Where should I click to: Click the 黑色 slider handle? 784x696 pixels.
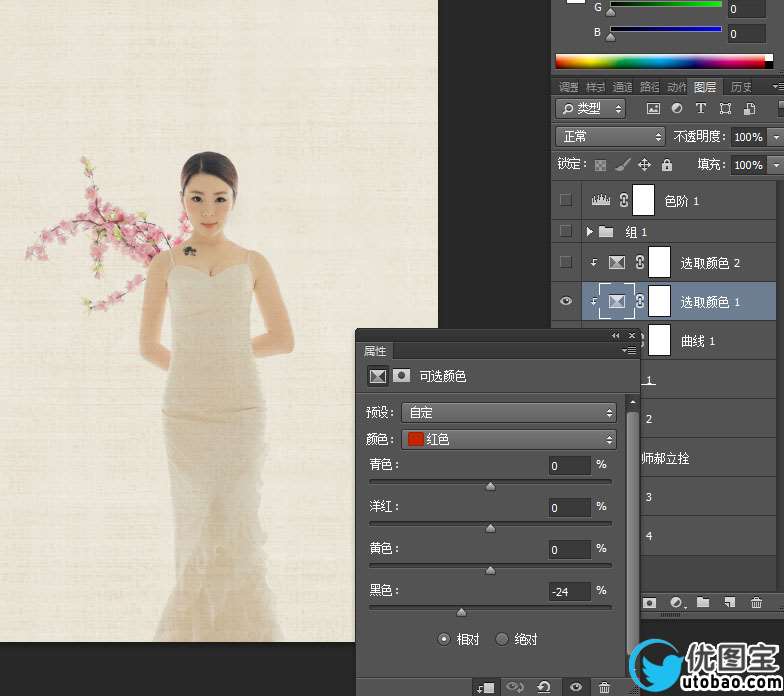(461, 612)
